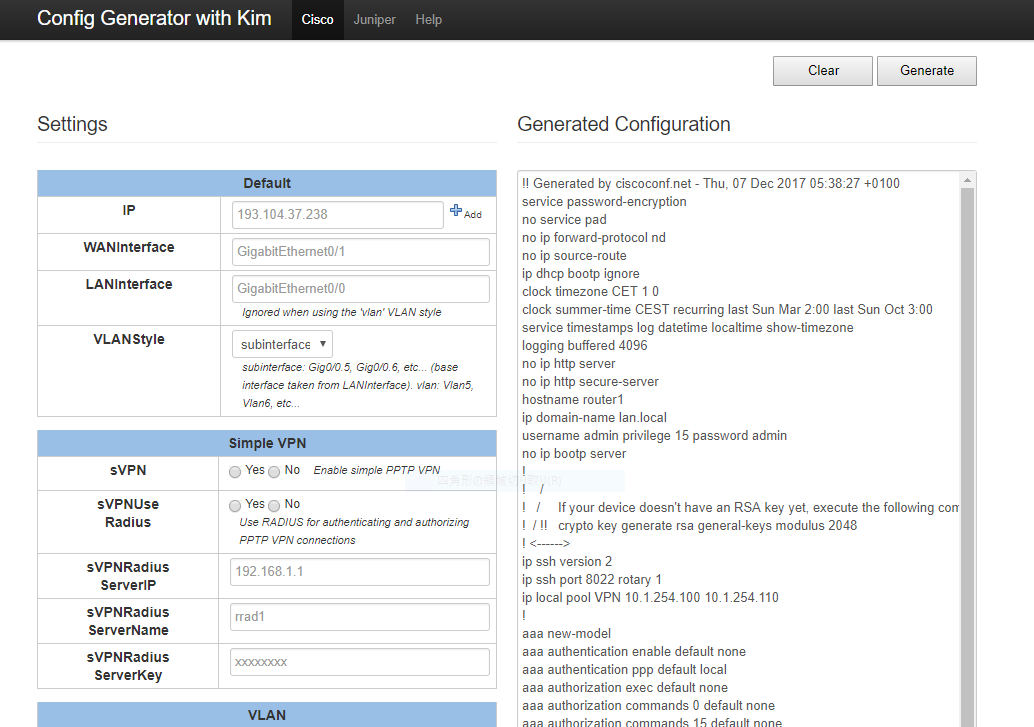Switch to the Juniper tab

[x=374, y=19]
